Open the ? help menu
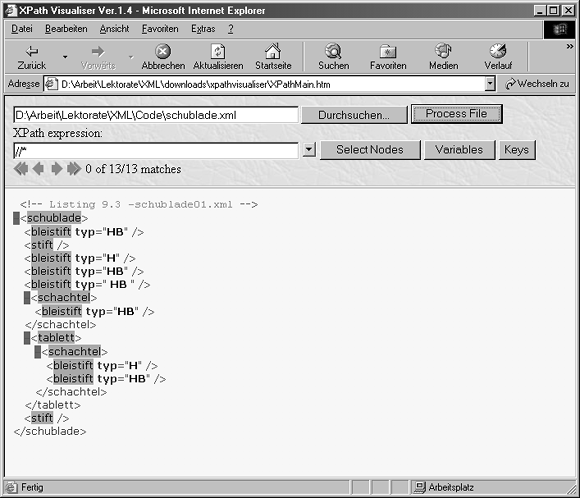This screenshot has height=498, width=580. point(231,29)
